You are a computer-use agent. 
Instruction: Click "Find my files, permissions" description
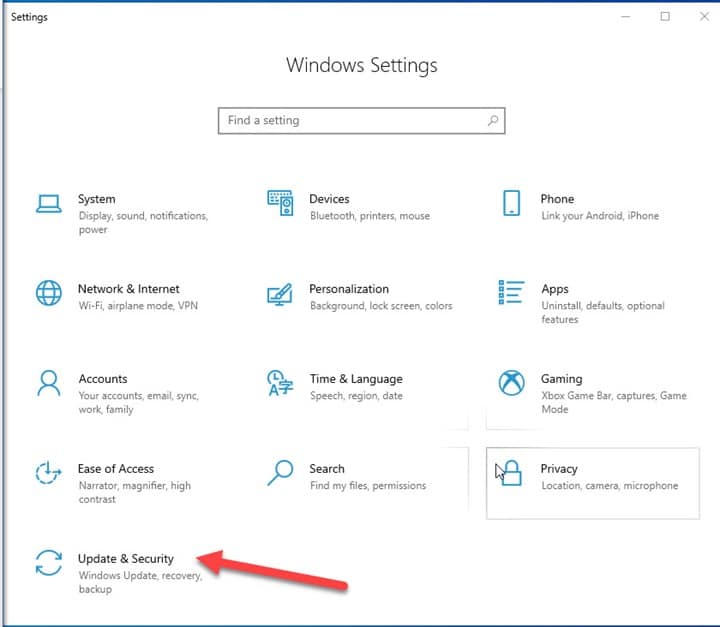coord(368,486)
